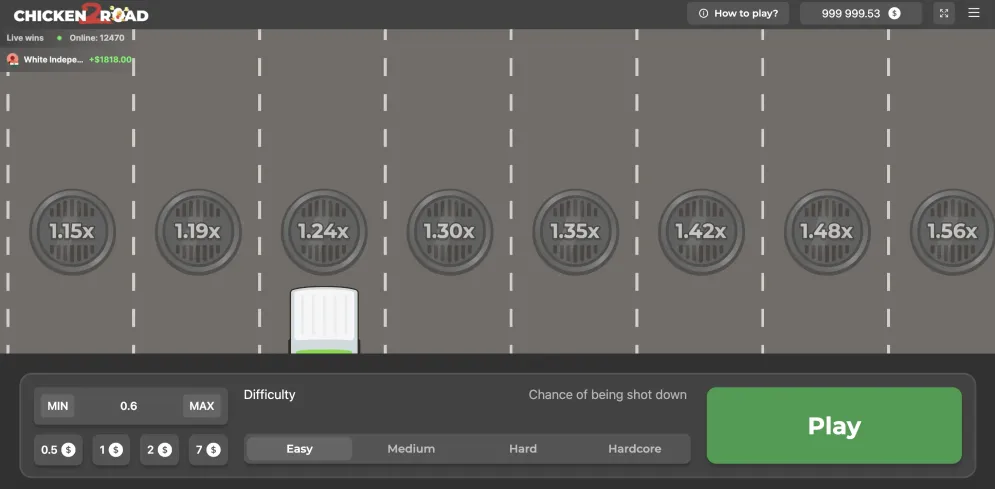Choose the 7 dollar quick bet
995x489 pixels.
pyautogui.click(x=208, y=450)
